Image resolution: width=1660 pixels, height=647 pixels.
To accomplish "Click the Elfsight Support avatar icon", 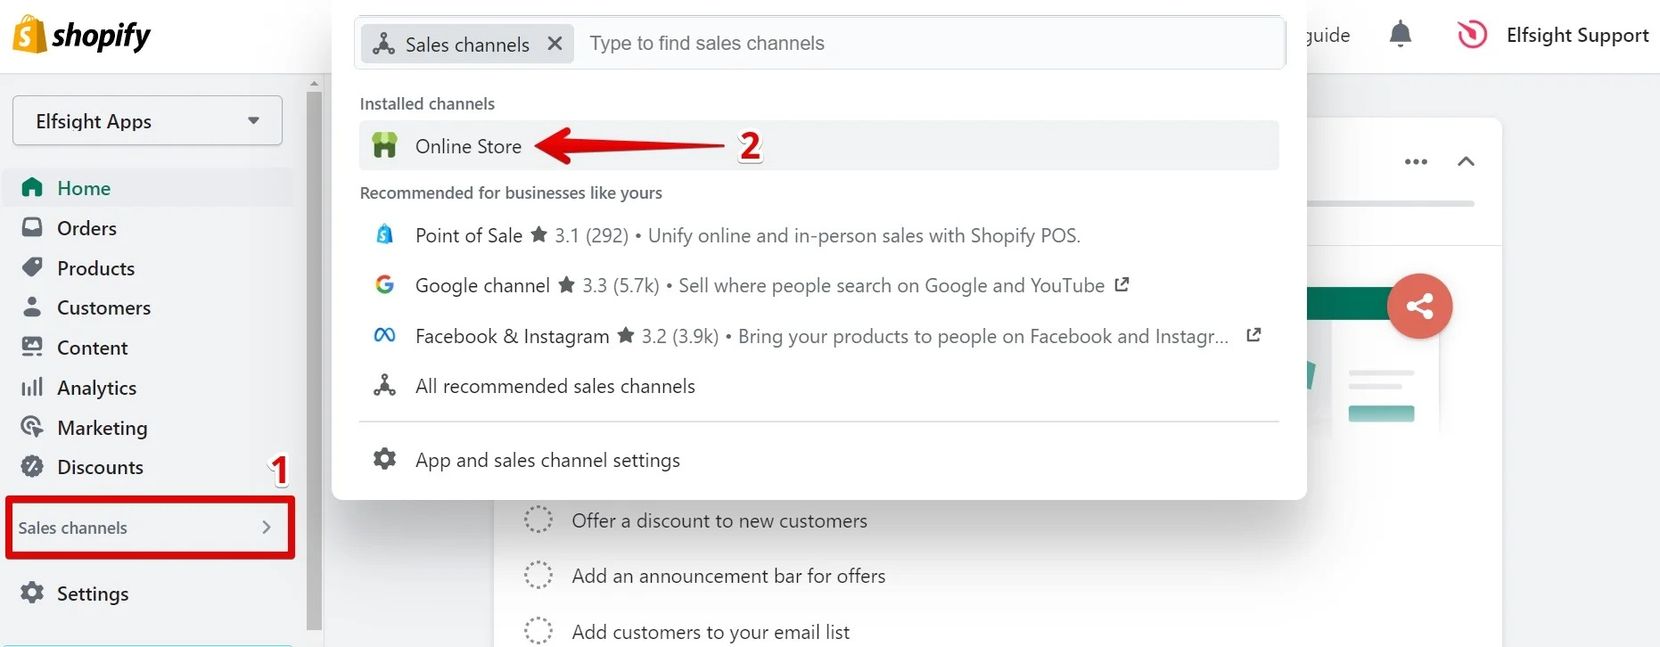I will [1472, 35].
